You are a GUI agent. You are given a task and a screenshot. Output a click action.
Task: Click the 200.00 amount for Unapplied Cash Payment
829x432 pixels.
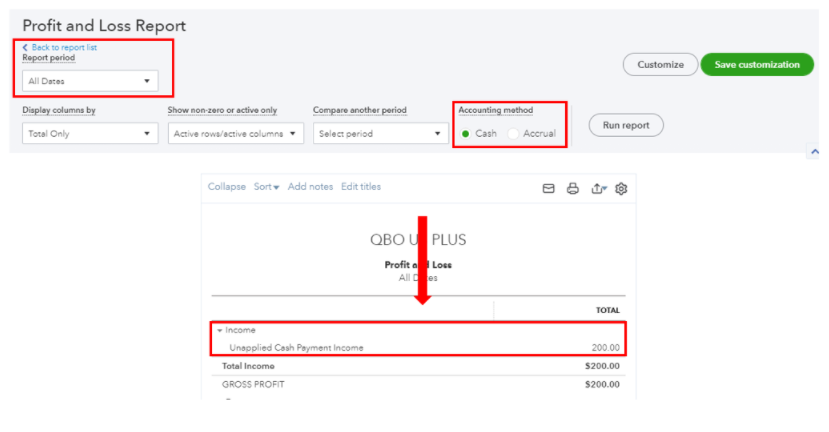605,347
